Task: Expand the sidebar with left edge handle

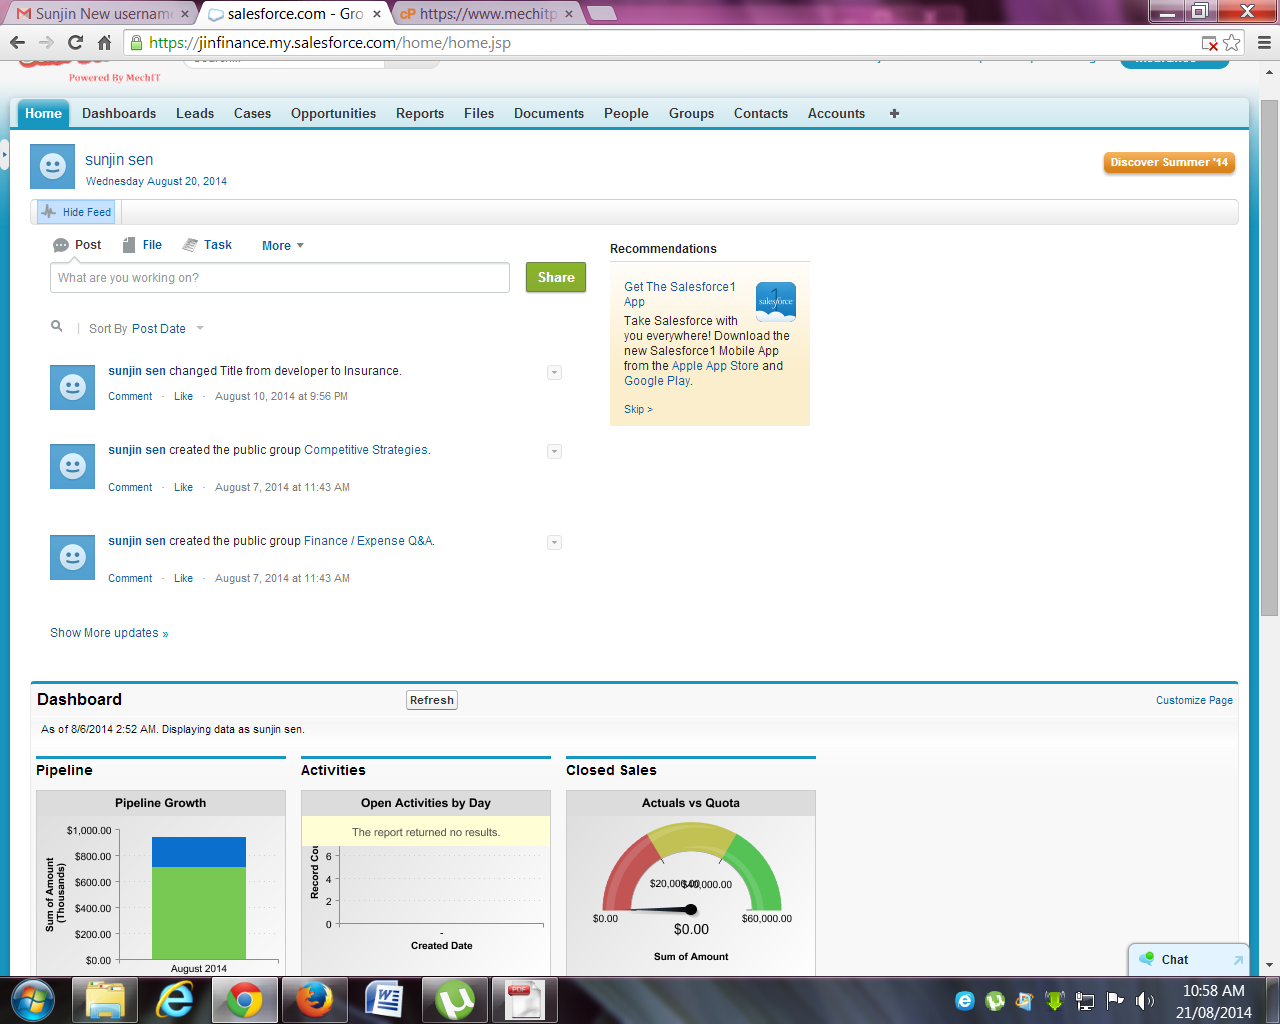Action: coord(4,155)
